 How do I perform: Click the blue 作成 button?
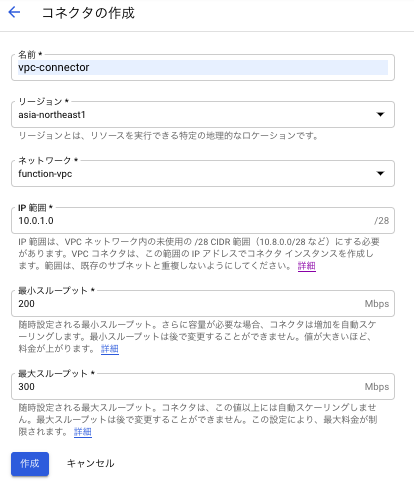point(30,464)
